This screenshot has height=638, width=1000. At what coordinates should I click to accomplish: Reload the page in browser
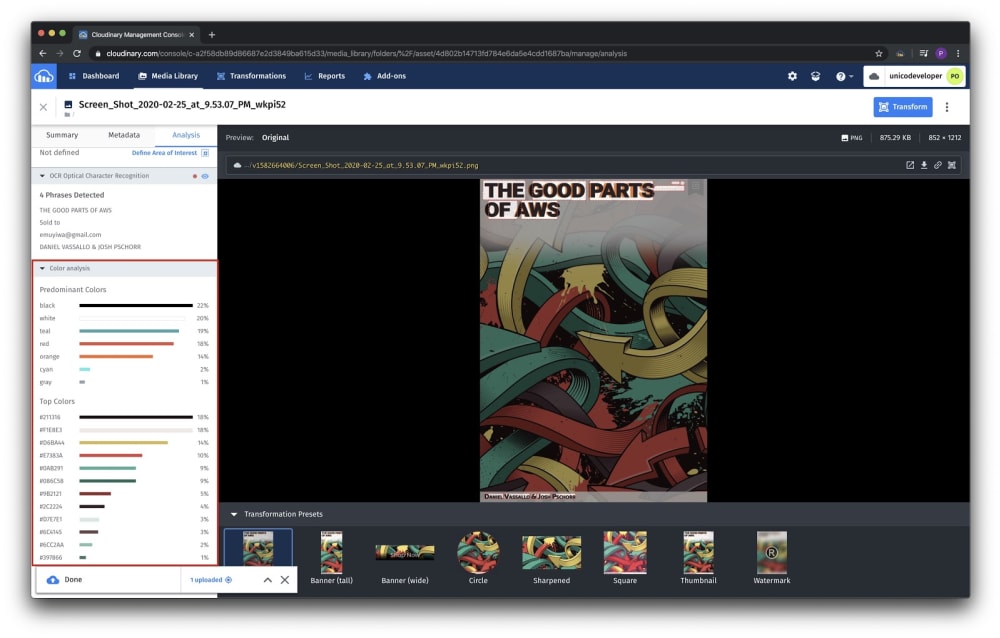[77, 54]
